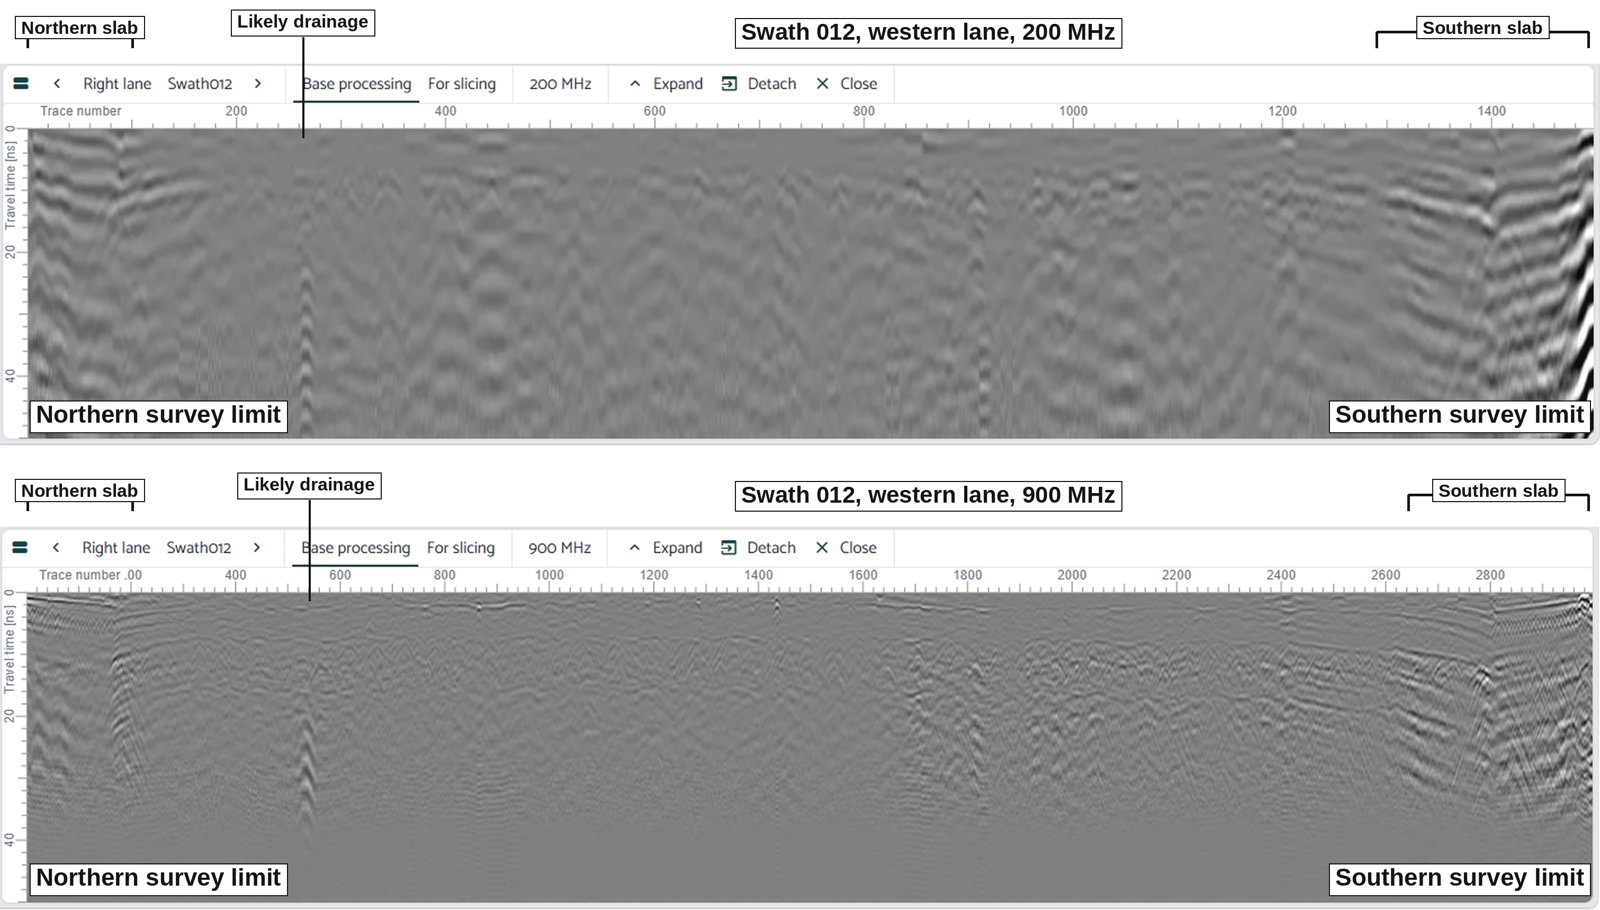Click Right lane label in the 200 MHz panel

tap(117, 84)
